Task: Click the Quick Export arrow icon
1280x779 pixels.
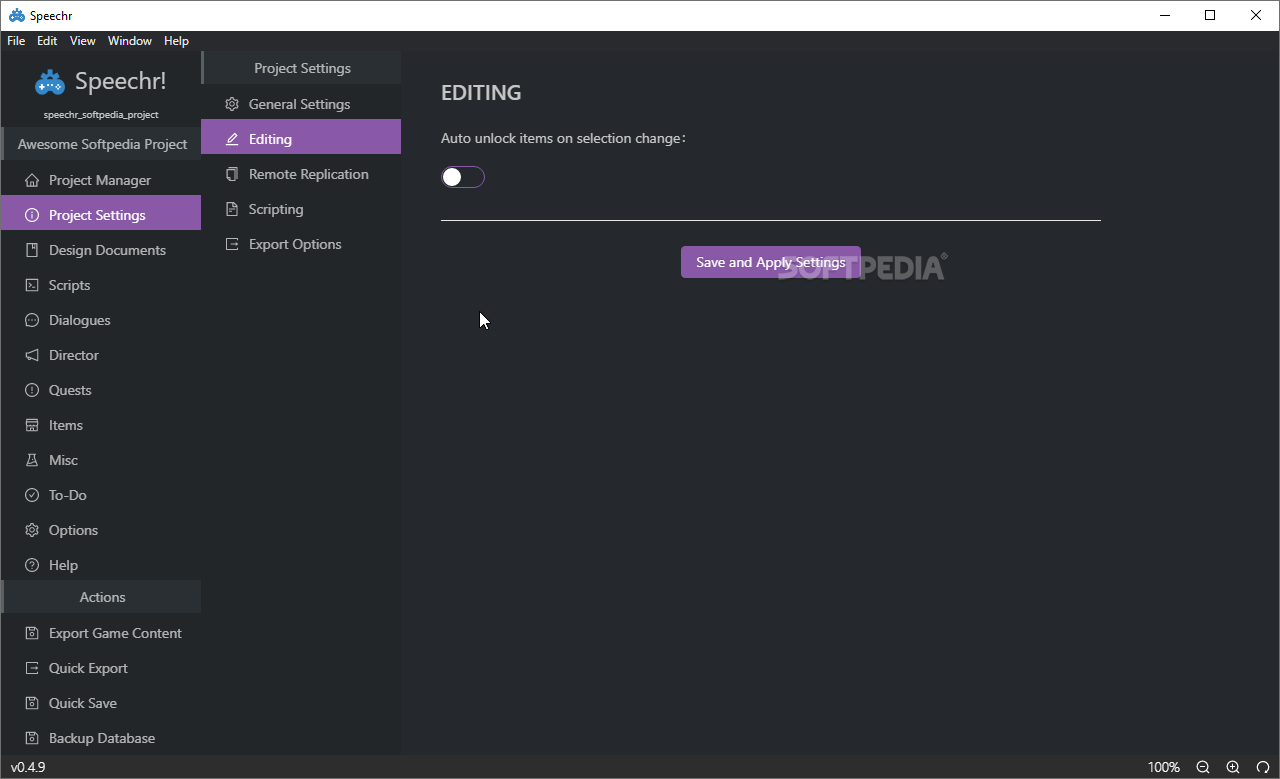Action: pyautogui.click(x=31, y=668)
